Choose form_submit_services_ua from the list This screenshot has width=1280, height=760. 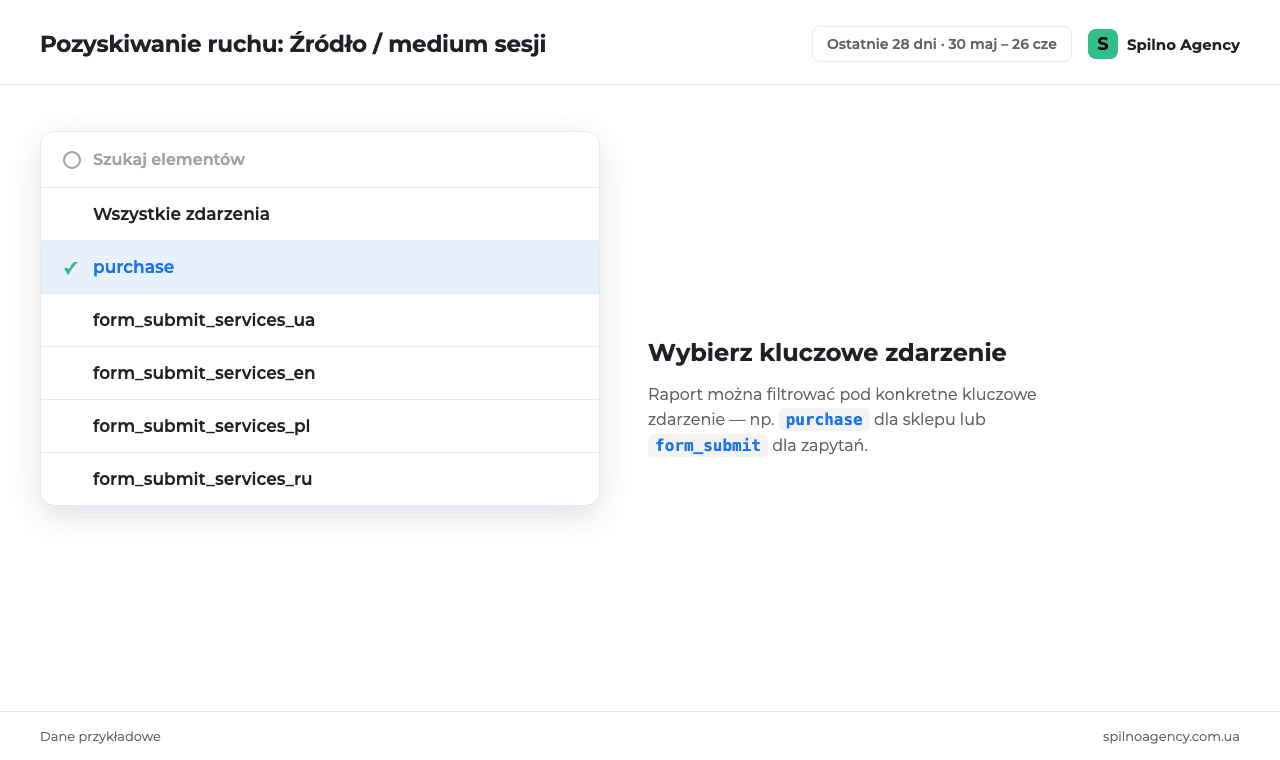tap(320, 320)
